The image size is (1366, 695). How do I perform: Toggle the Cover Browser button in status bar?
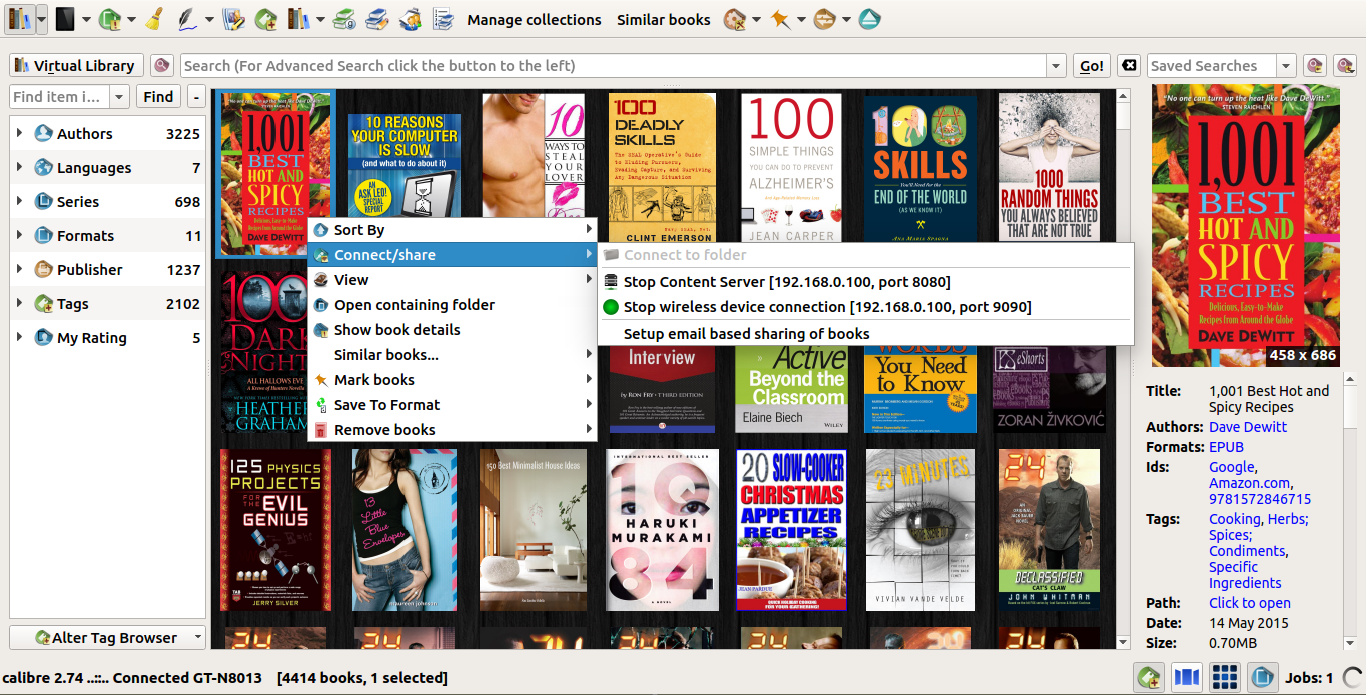point(1186,678)
